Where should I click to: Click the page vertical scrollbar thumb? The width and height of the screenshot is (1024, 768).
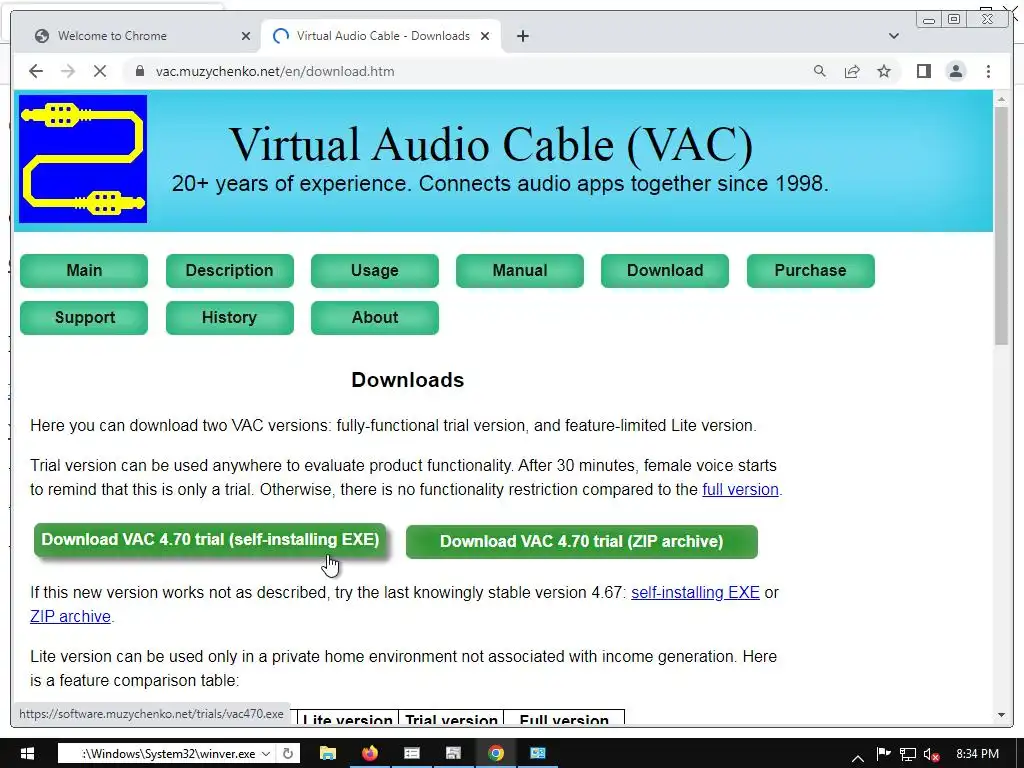pyautogui.click(x=1001, y=225)
